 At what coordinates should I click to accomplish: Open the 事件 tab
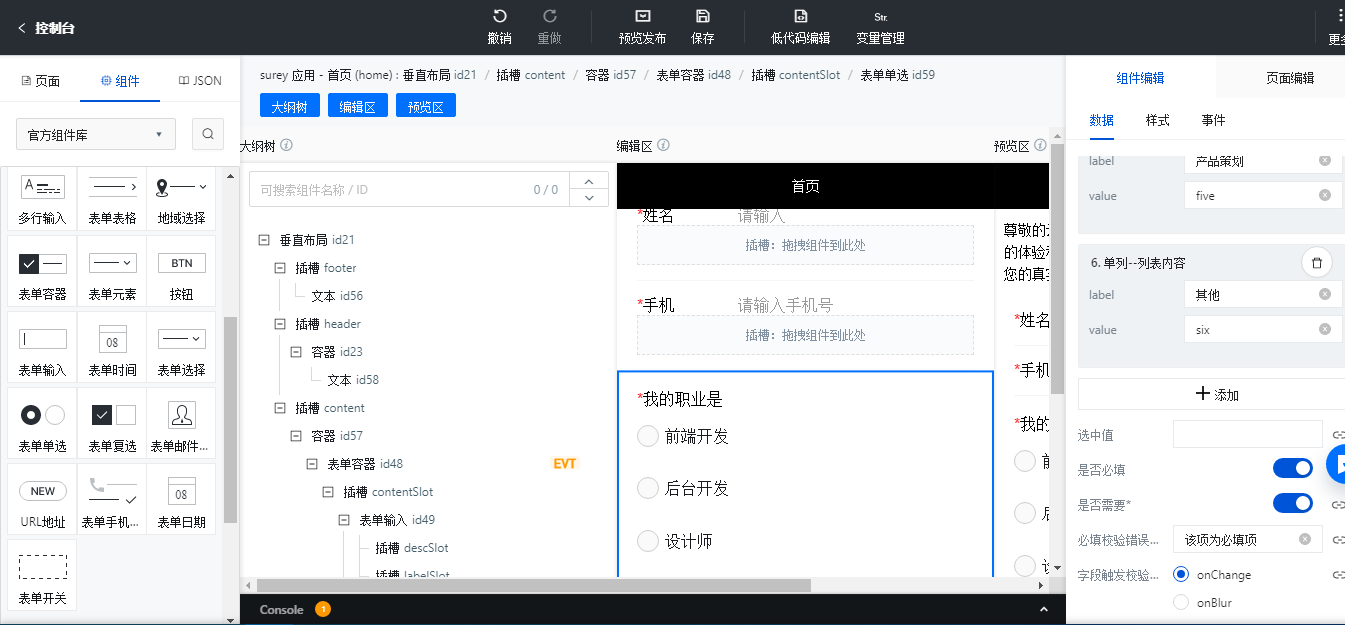pos(1213,120)
